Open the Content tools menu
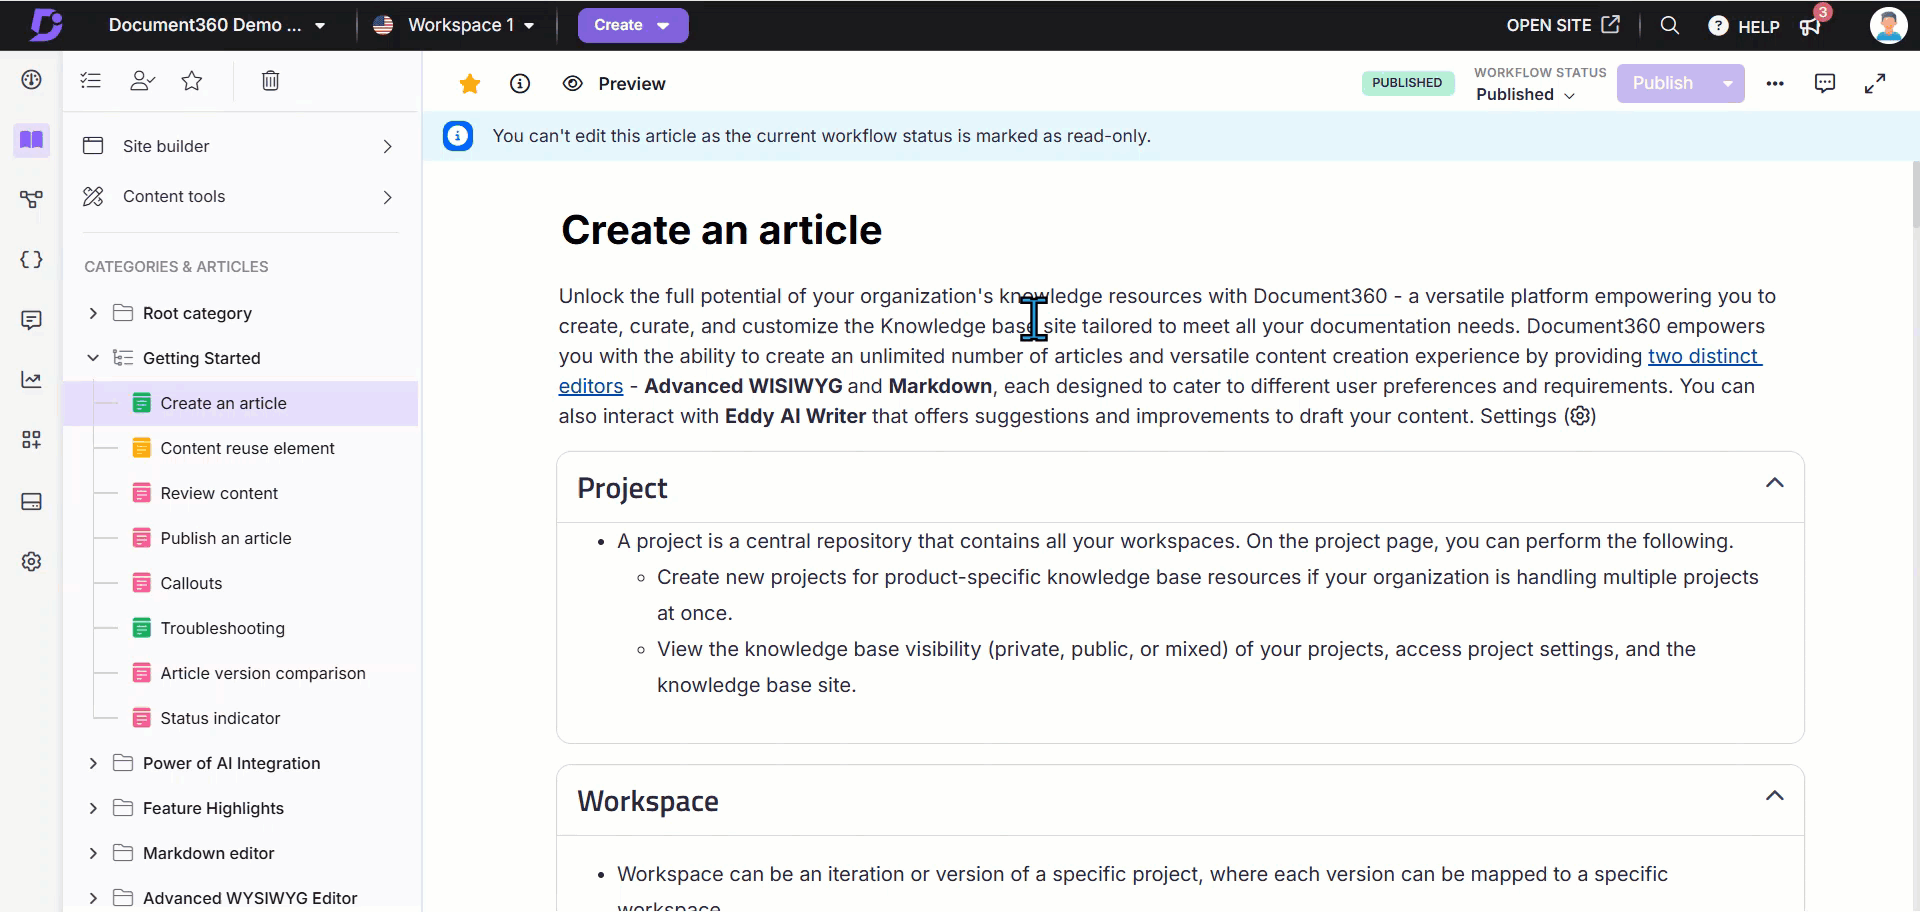 [240, 197]
